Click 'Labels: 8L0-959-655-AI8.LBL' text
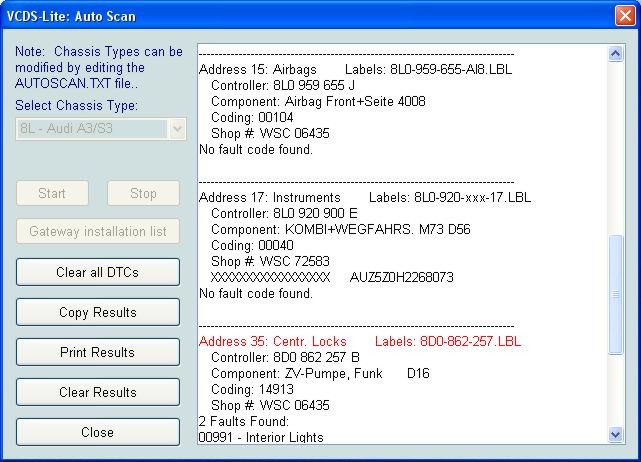 428,70
